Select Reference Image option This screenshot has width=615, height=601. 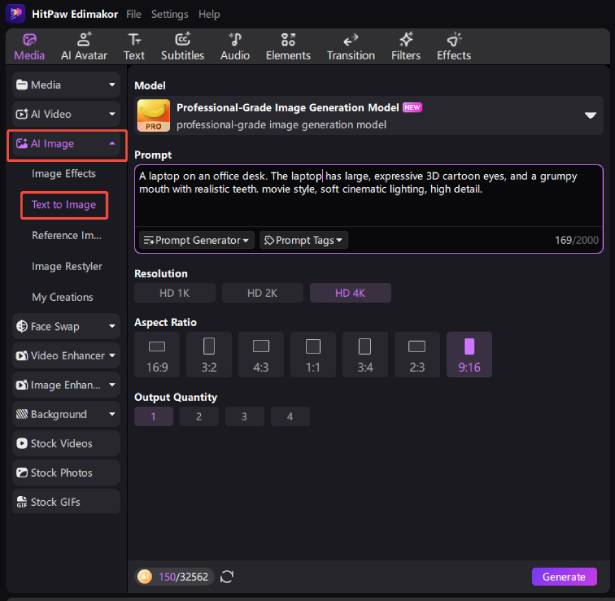67,235
